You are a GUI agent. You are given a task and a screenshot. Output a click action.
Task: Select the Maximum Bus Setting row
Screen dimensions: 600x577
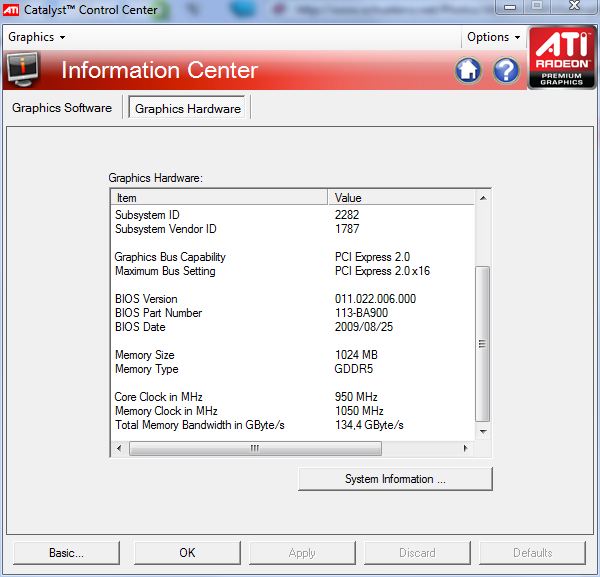pos(293,271)
